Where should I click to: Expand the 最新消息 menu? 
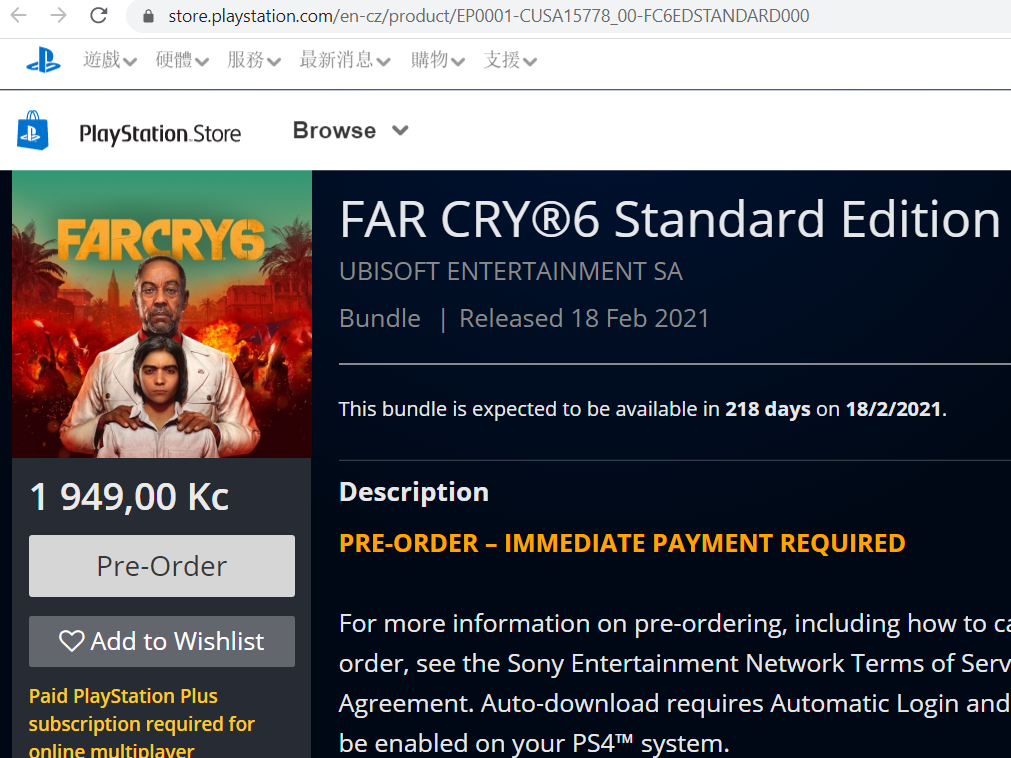click(x=345, y=60)
